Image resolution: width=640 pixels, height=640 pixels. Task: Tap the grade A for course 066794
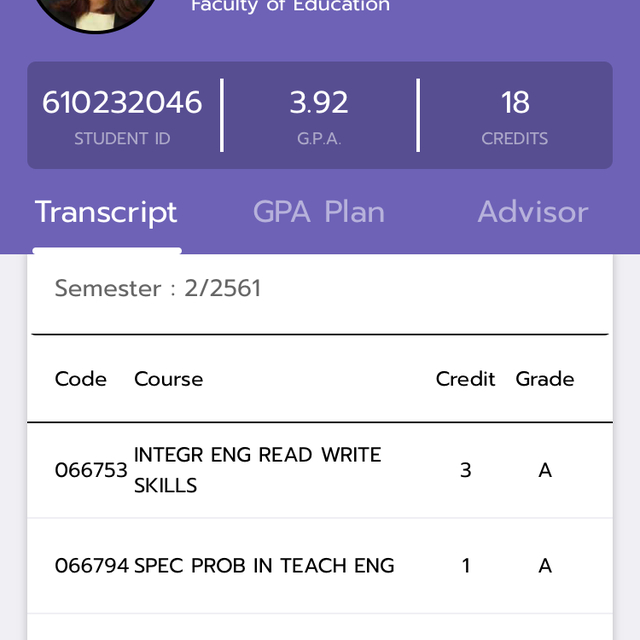click(x=545, y=565)
